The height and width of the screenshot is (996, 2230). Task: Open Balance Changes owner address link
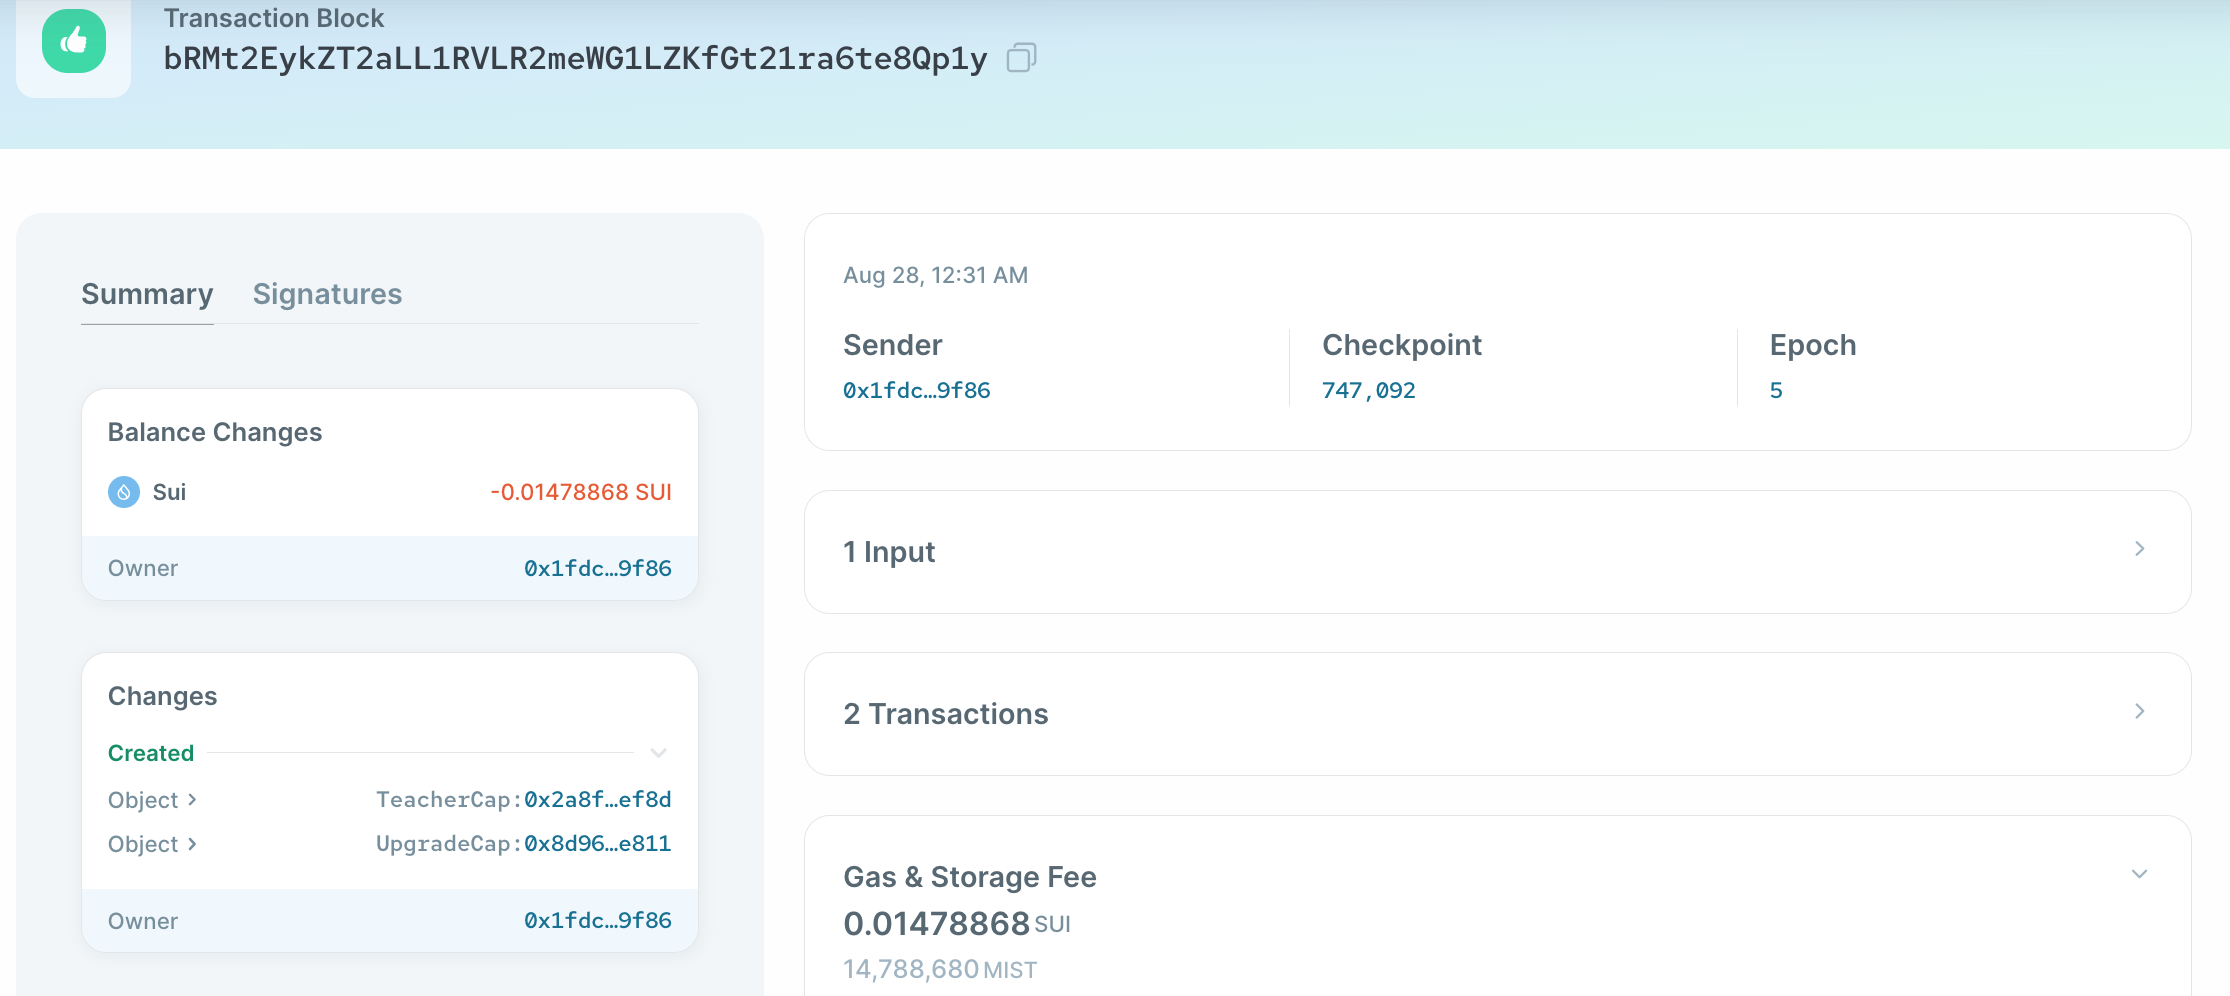coord(598,568)
